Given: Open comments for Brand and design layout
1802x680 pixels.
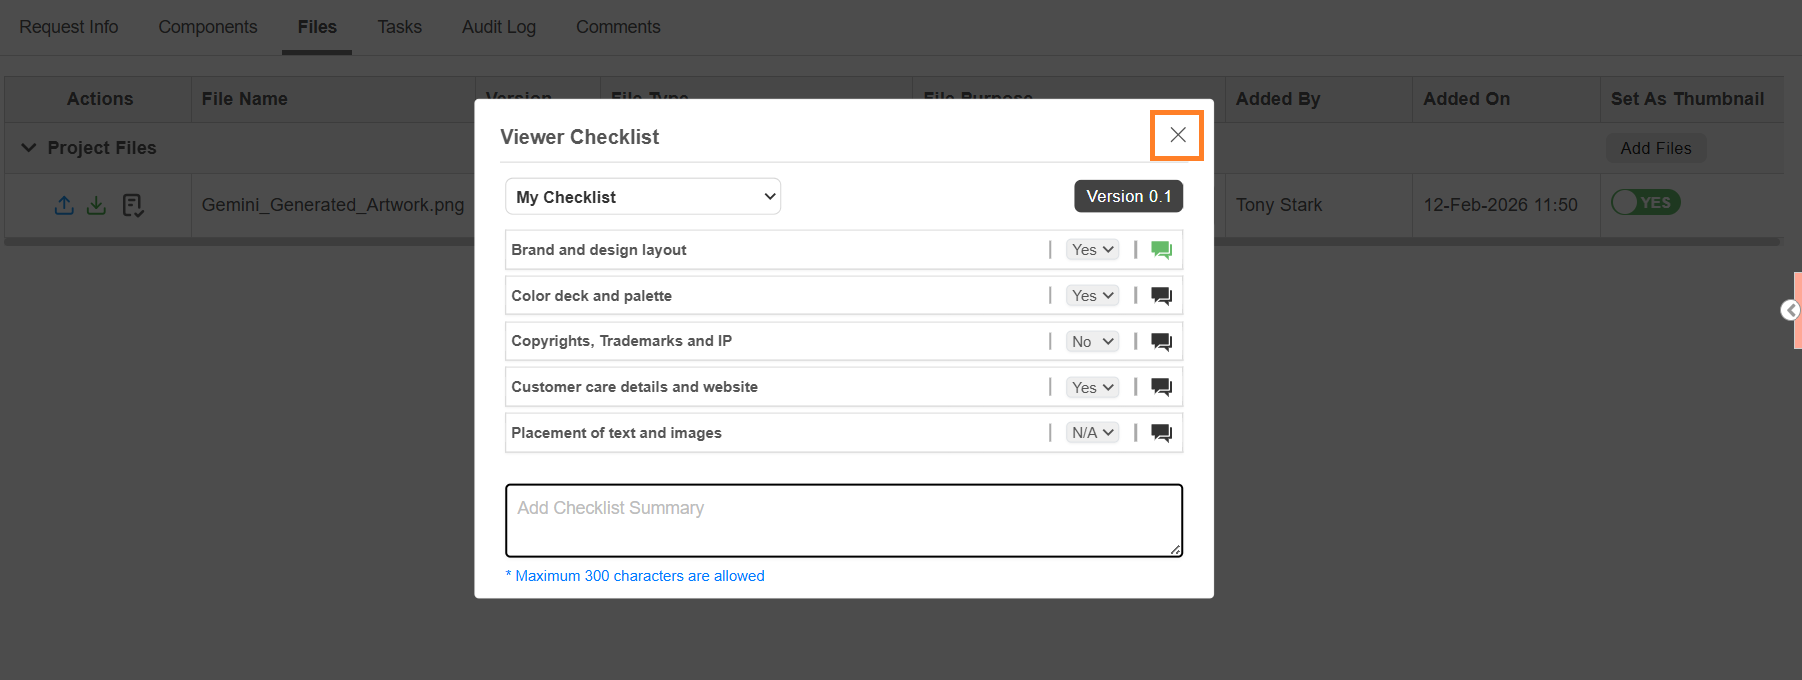Looking at the screenshot, I should click(1161, 250).
